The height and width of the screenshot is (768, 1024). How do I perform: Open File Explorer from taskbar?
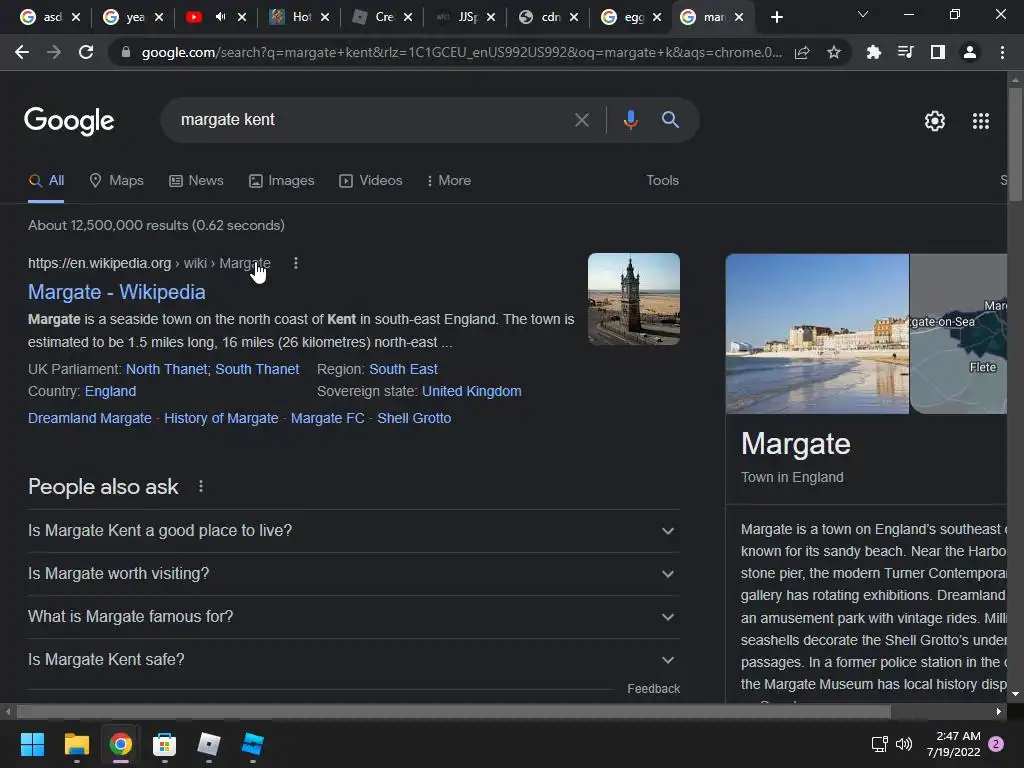pos(76,744)
